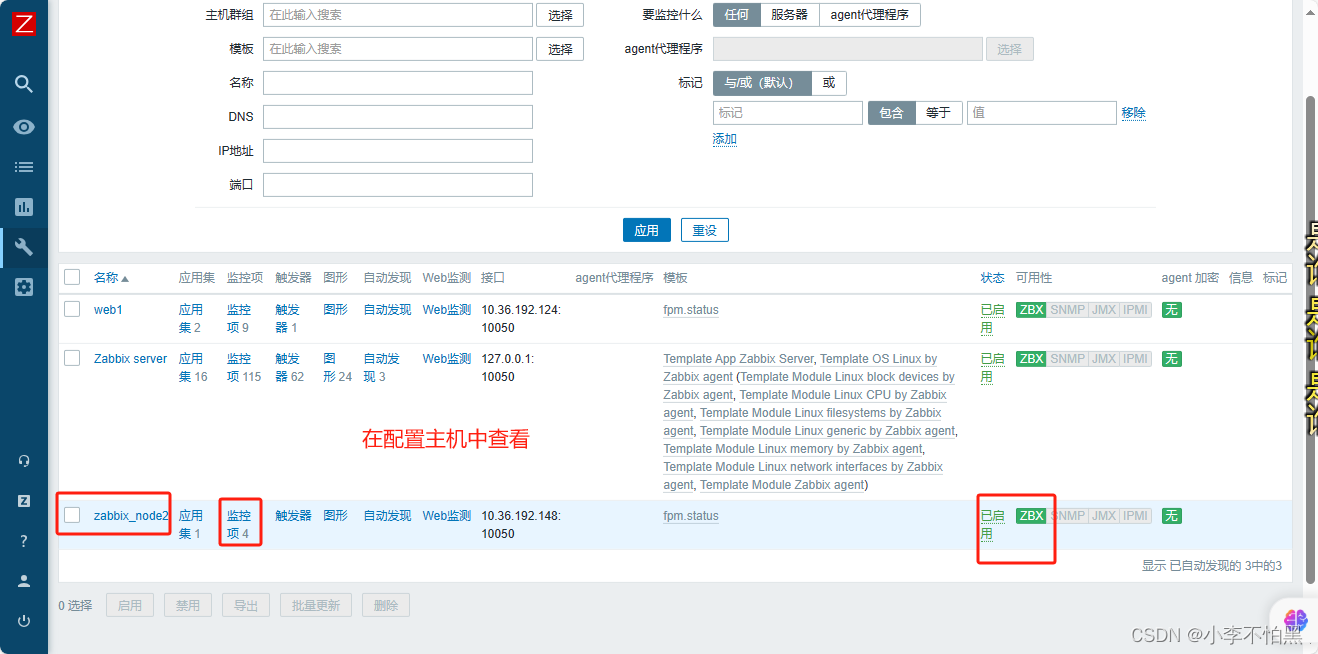Click the Support headset icon
Viewport: 1318px width, 654px height.
click(x=24, y=461)
